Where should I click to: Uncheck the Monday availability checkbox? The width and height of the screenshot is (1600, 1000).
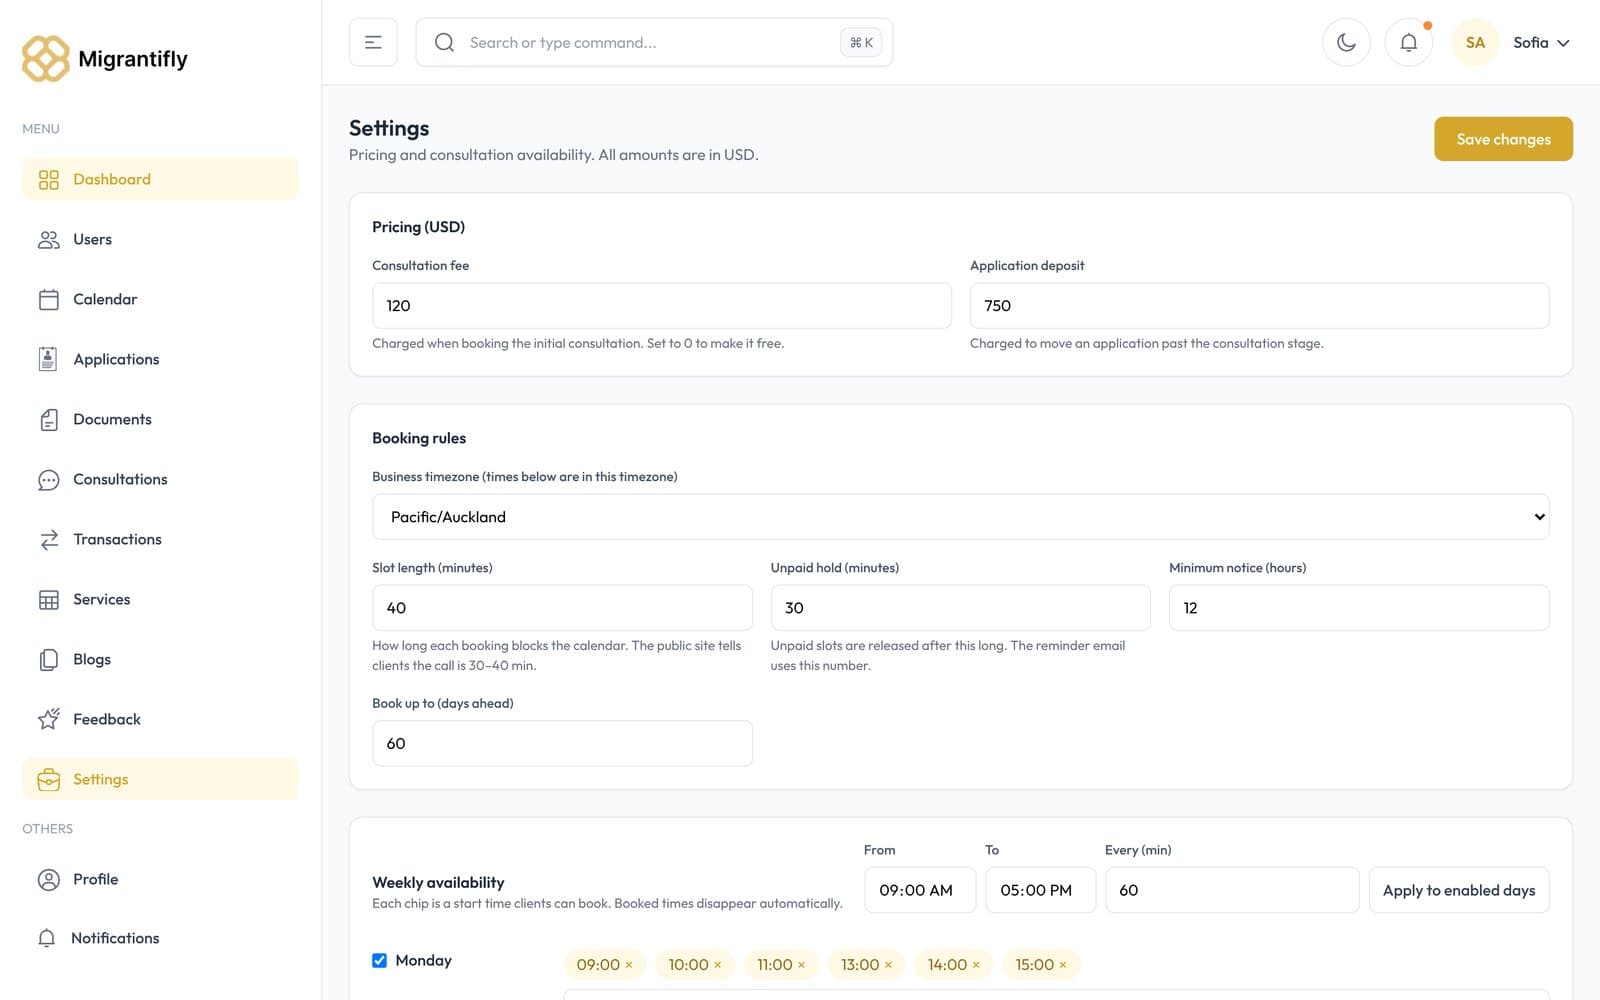tap(380, 961)
